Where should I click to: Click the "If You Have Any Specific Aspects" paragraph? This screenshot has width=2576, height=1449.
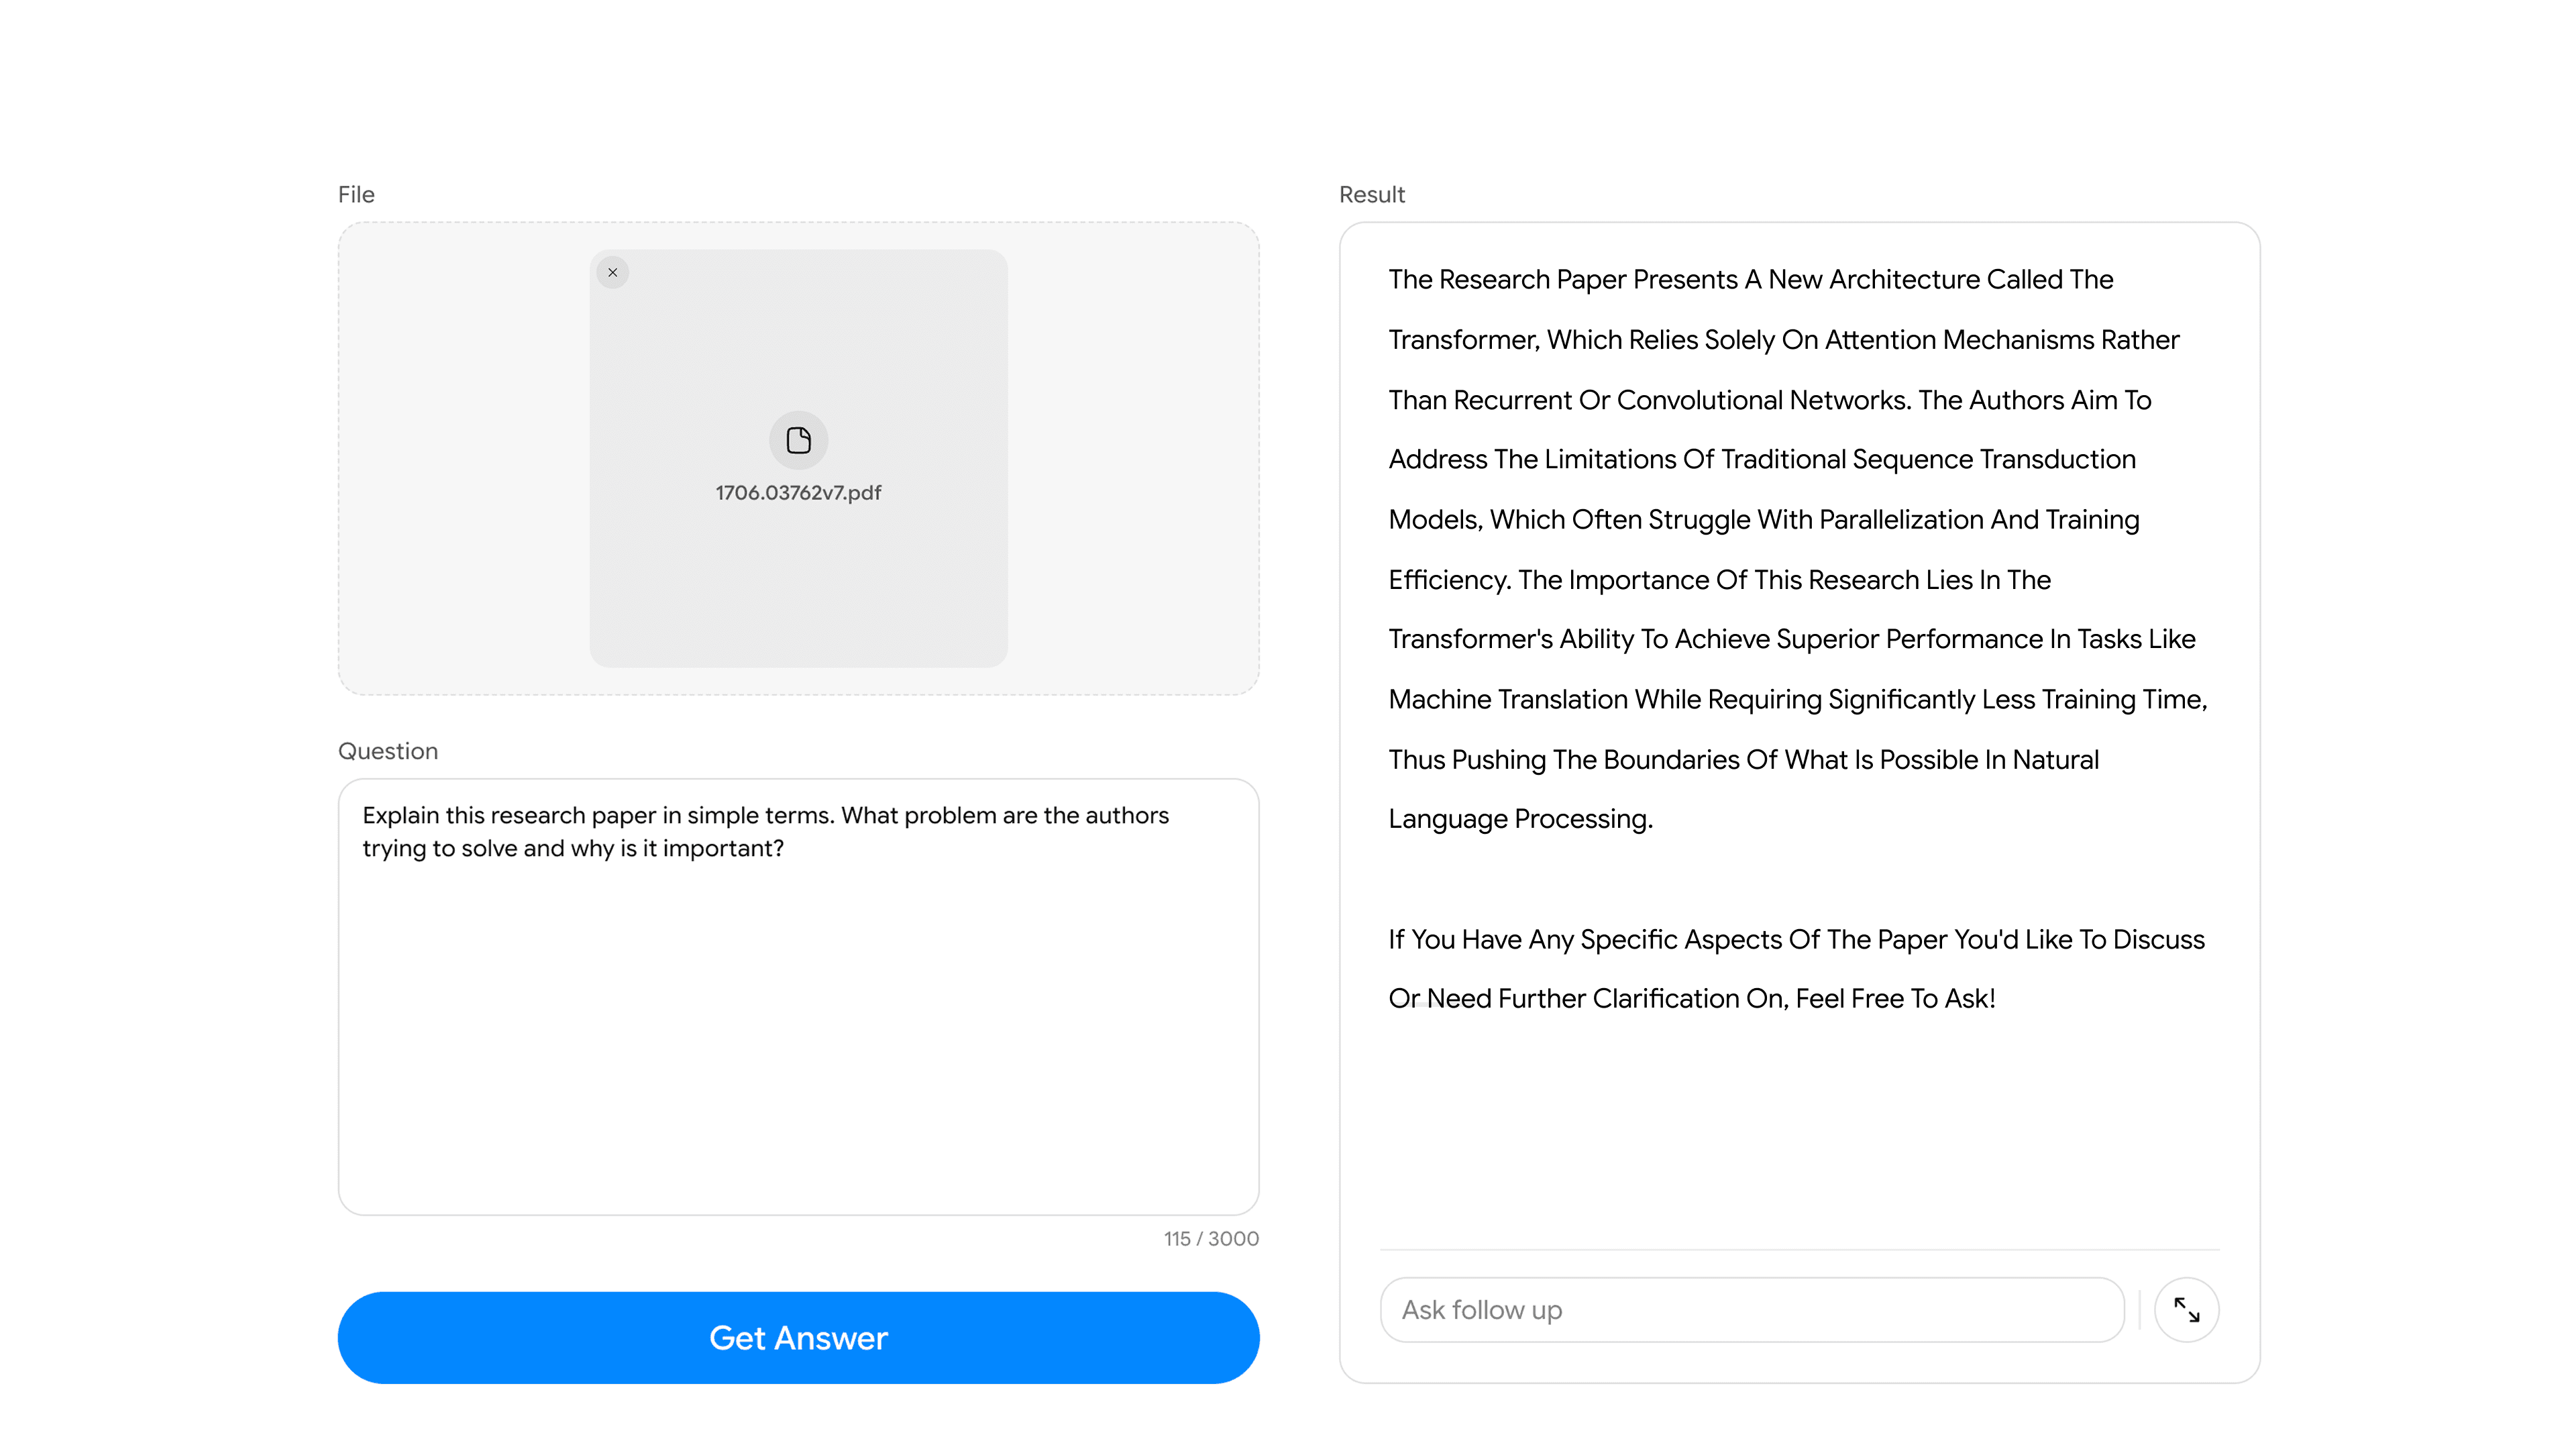[1795, 968]
